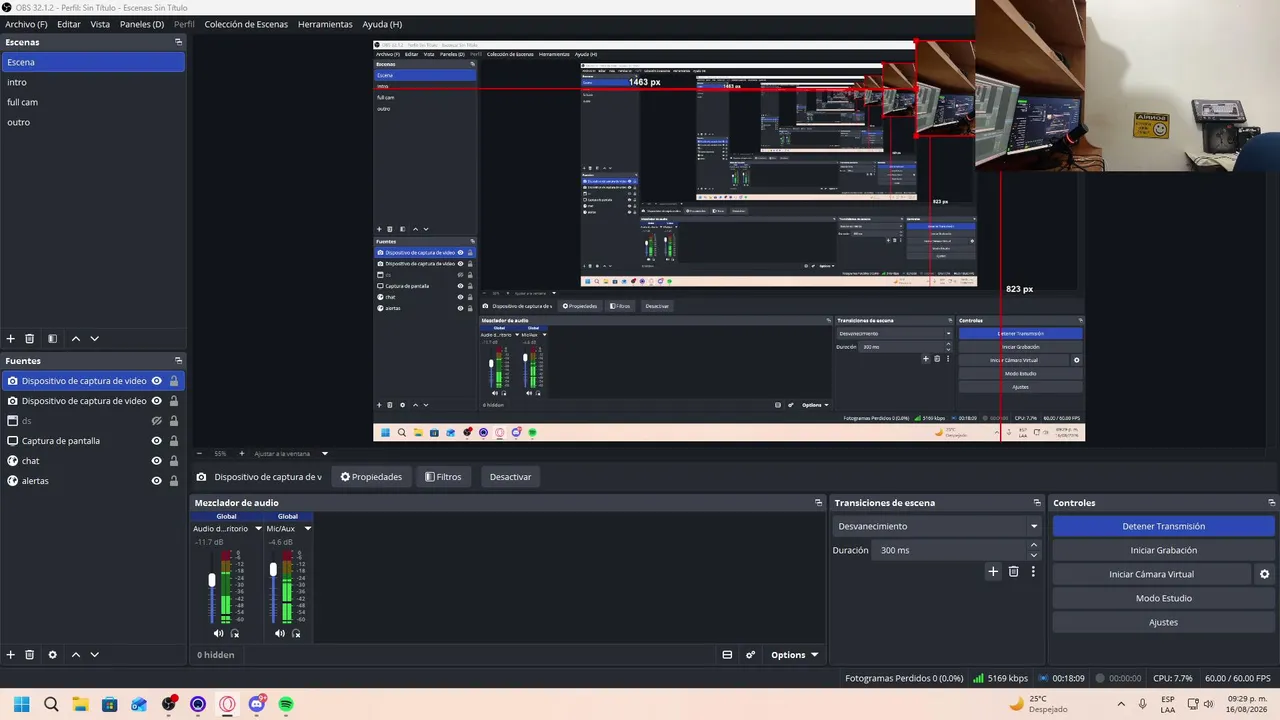
Task: Open File Explorer from the taskbar
Action: click(80, 704)
